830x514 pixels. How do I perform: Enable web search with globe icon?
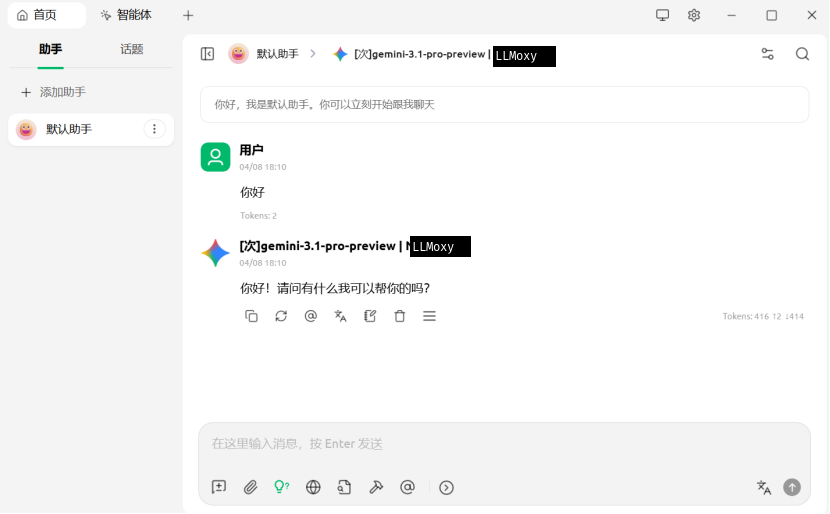[x=313, y=487]
